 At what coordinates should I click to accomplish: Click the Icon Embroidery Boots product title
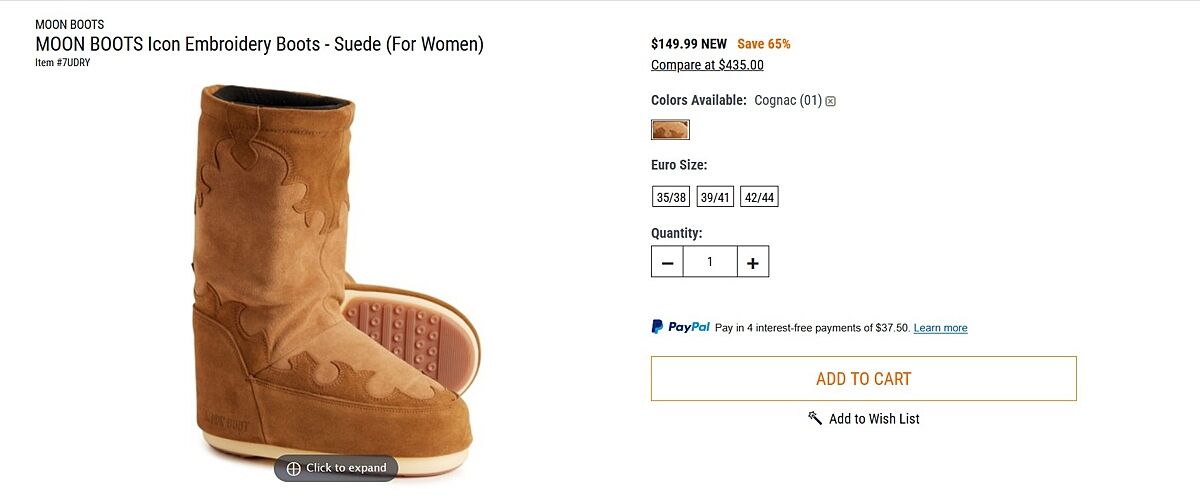[x=259, y=44]
